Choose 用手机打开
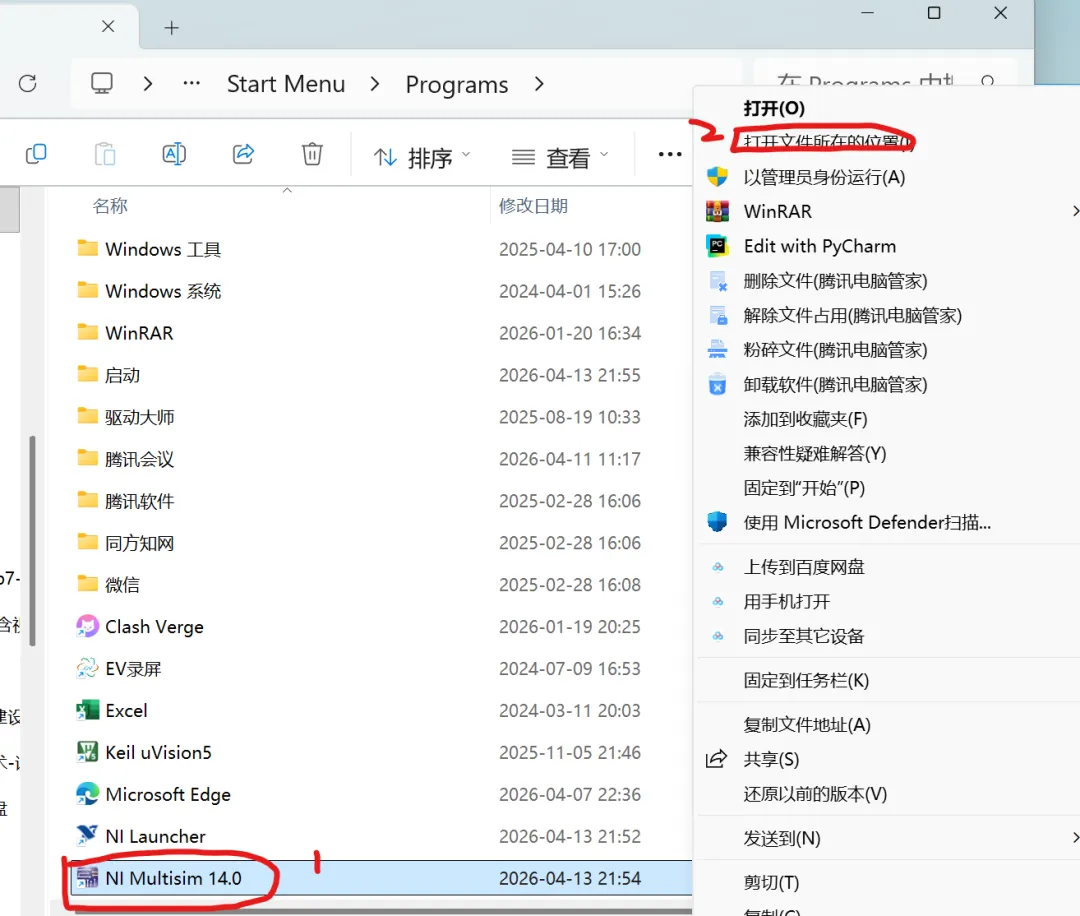 pyautogui.click(x=787, y=602)
